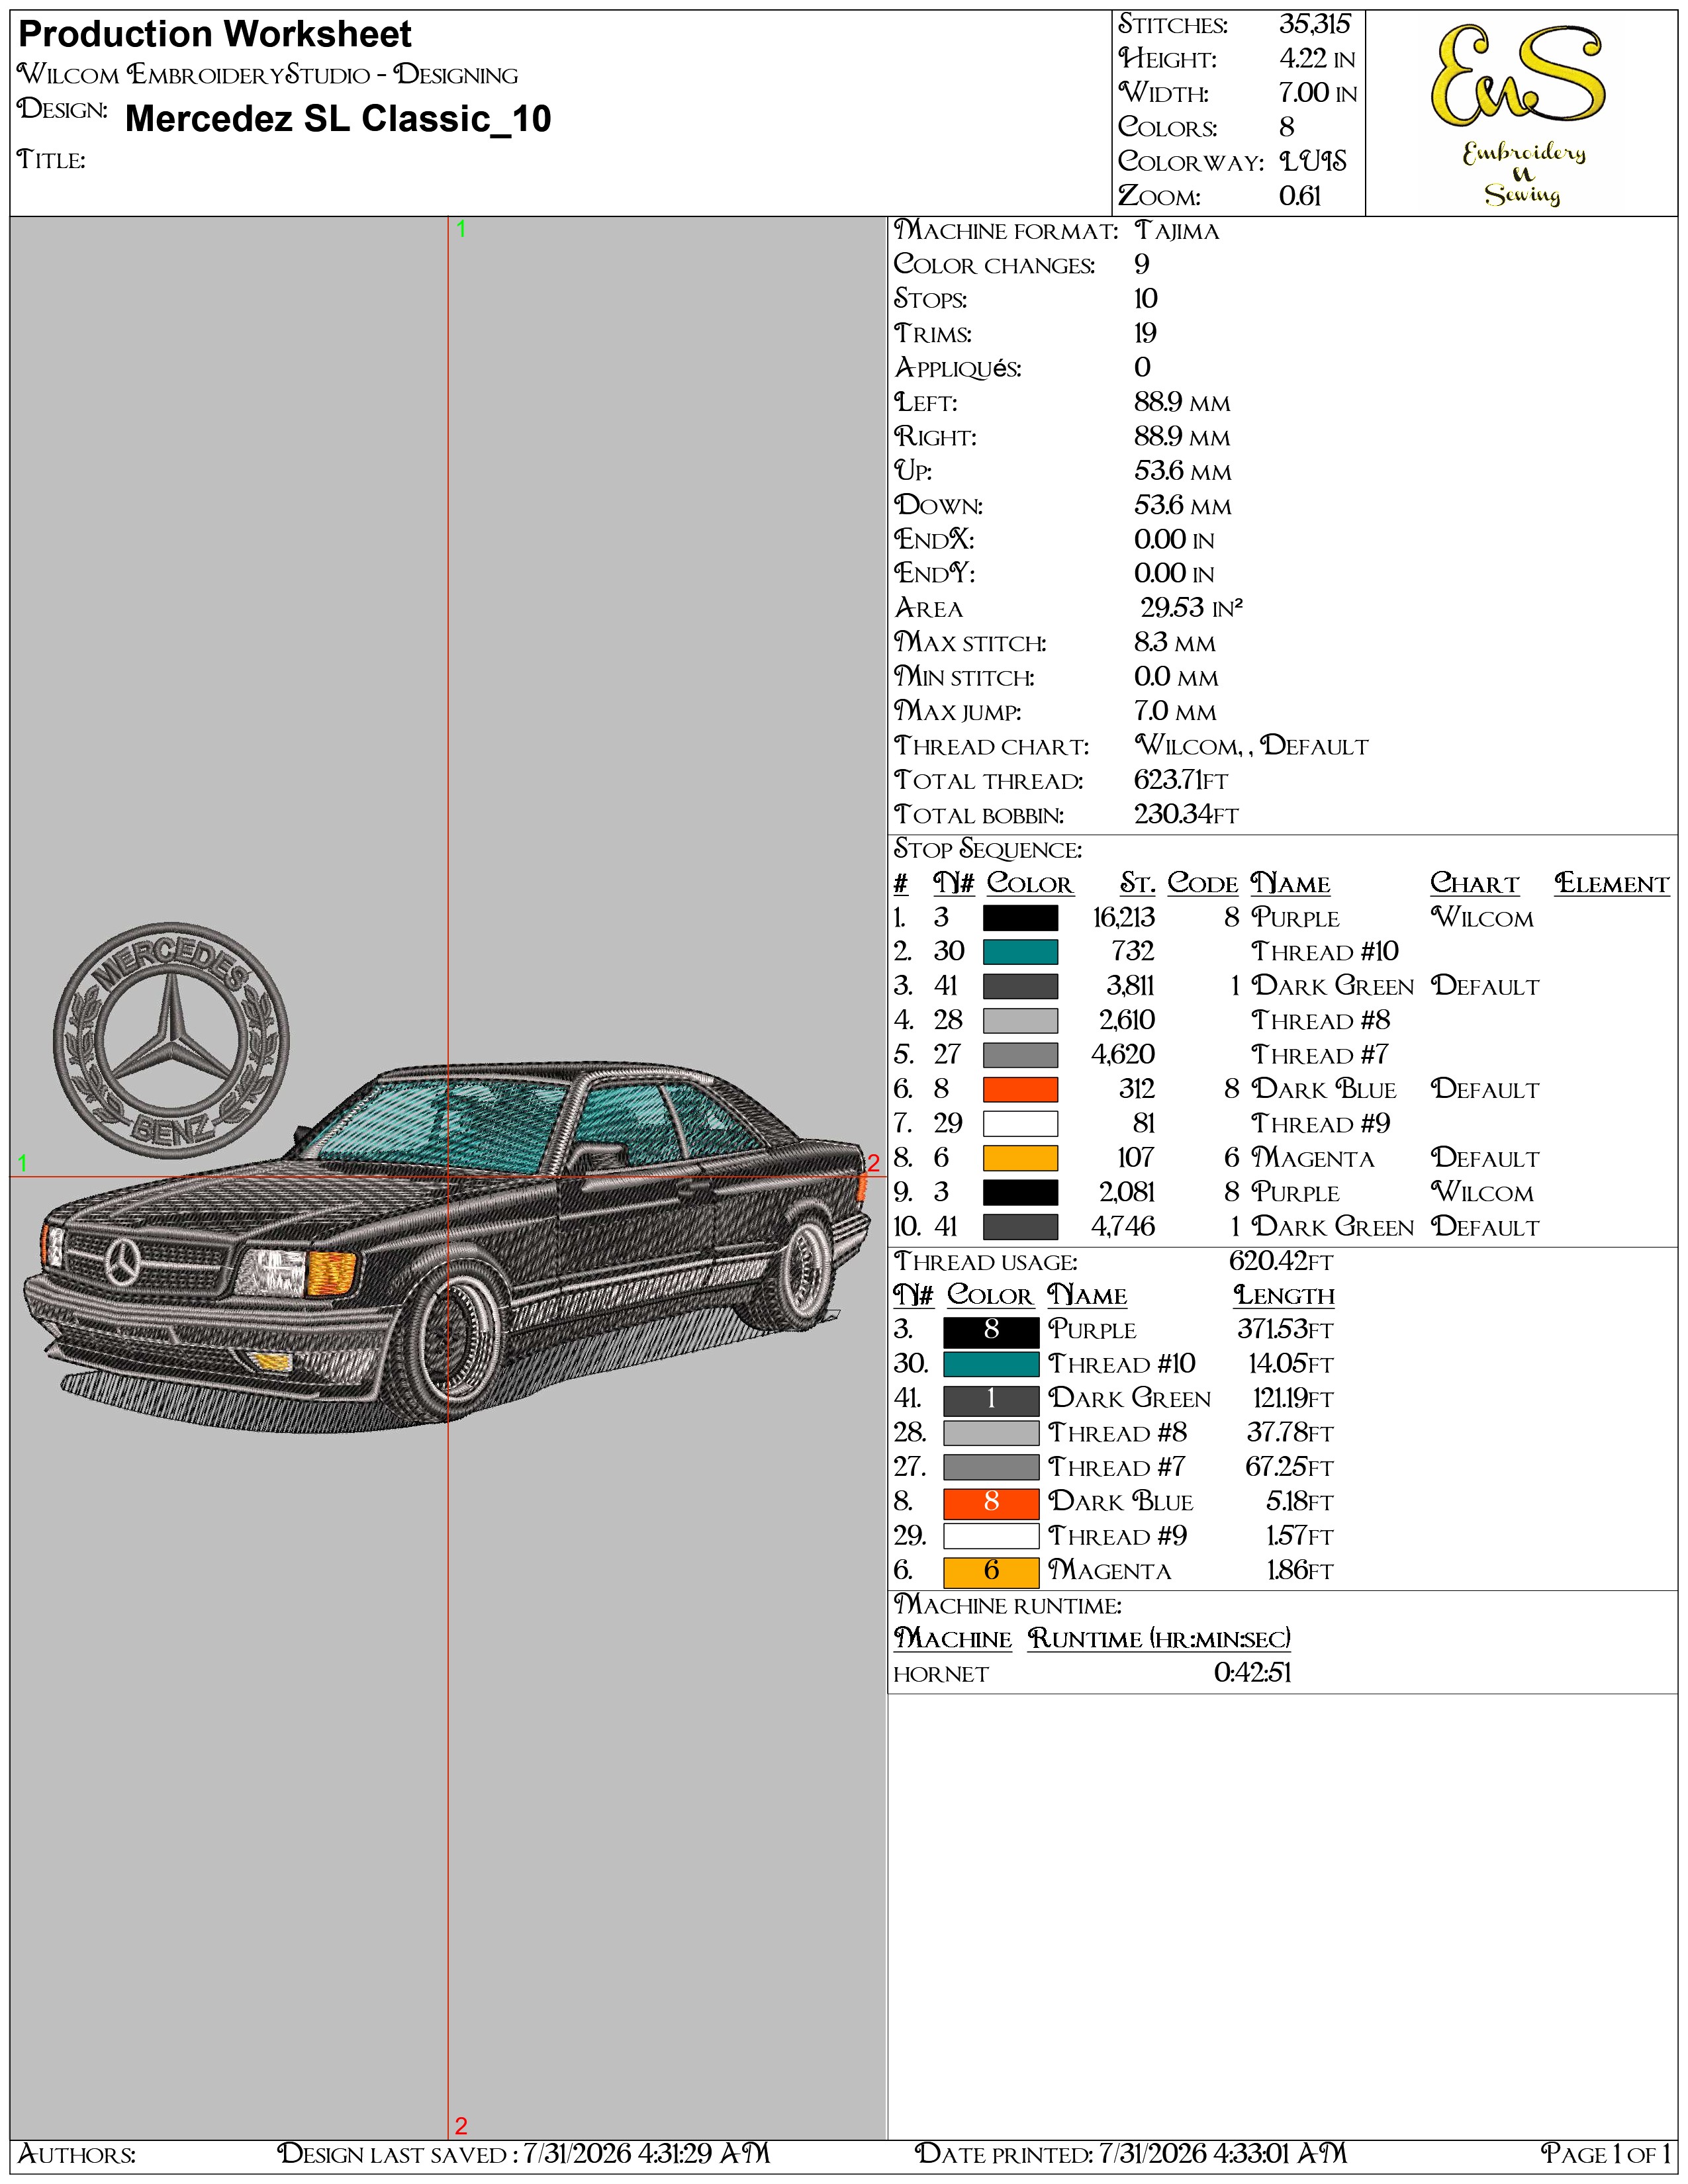Image resolution: width=1688 pixels, height=2184 pixels.
Task: Click the yellow-orange swatch for stop 8
Action: pos(1020,1158)
